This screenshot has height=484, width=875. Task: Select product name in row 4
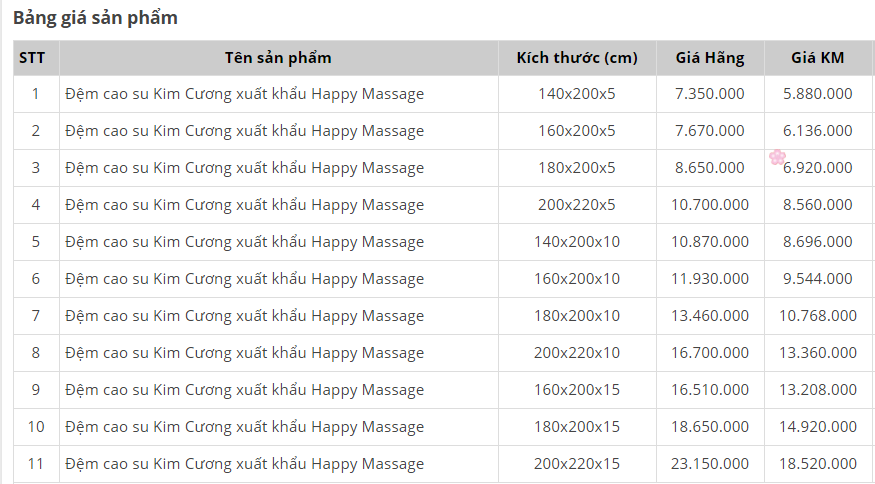[x=245, y=205]
